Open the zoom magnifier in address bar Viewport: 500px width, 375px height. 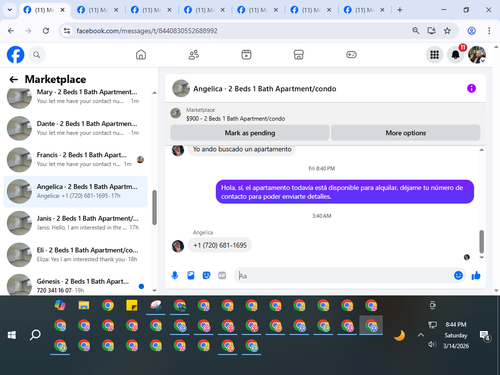[416, 31]
